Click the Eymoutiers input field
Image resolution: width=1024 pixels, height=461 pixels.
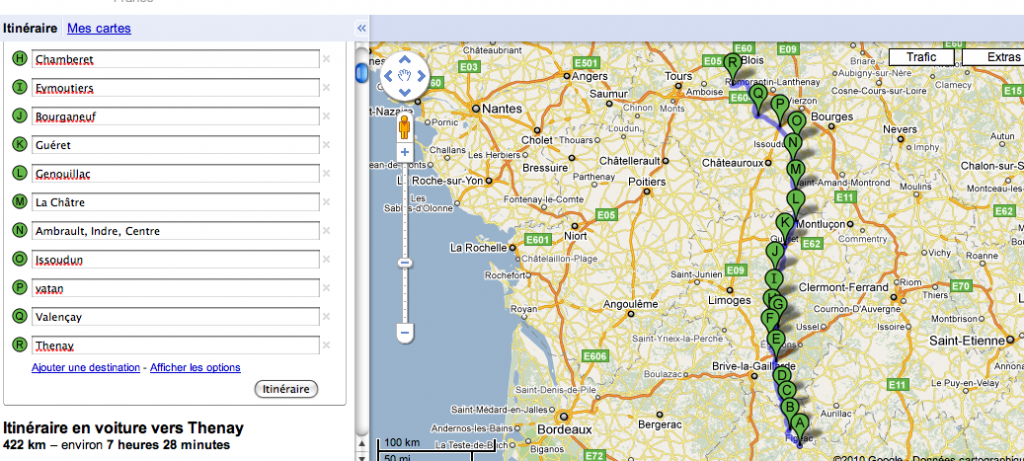click(x=175, y=87)
